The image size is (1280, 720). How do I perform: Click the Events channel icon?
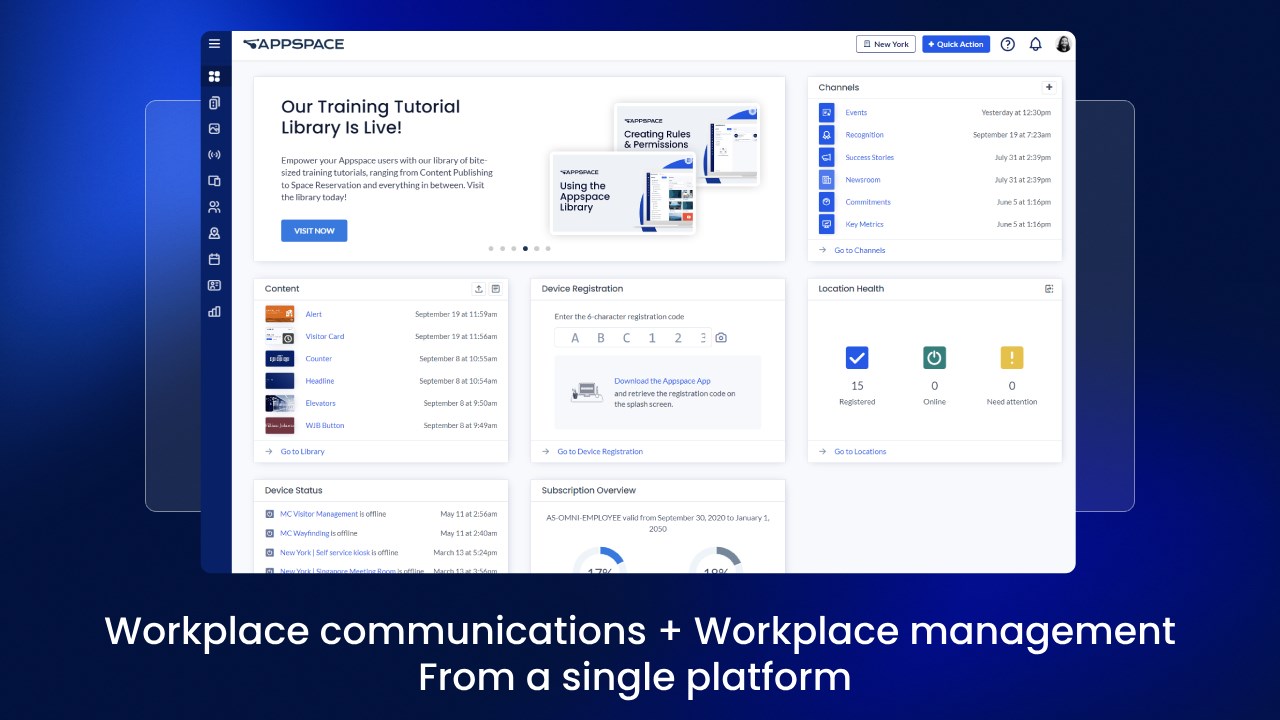826,113
